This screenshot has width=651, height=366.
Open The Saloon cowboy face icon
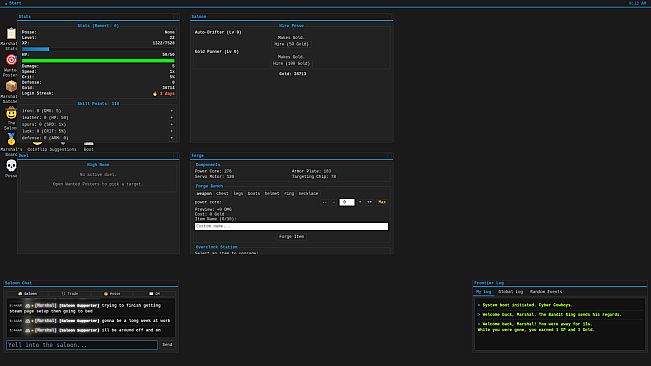pyautogui.click(x=11, y=113)
